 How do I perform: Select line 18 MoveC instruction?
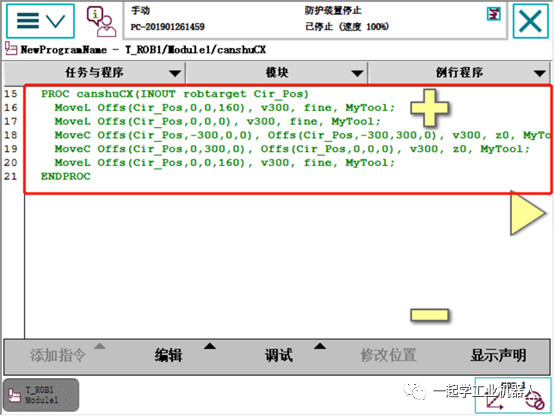(x=302, y=135)
